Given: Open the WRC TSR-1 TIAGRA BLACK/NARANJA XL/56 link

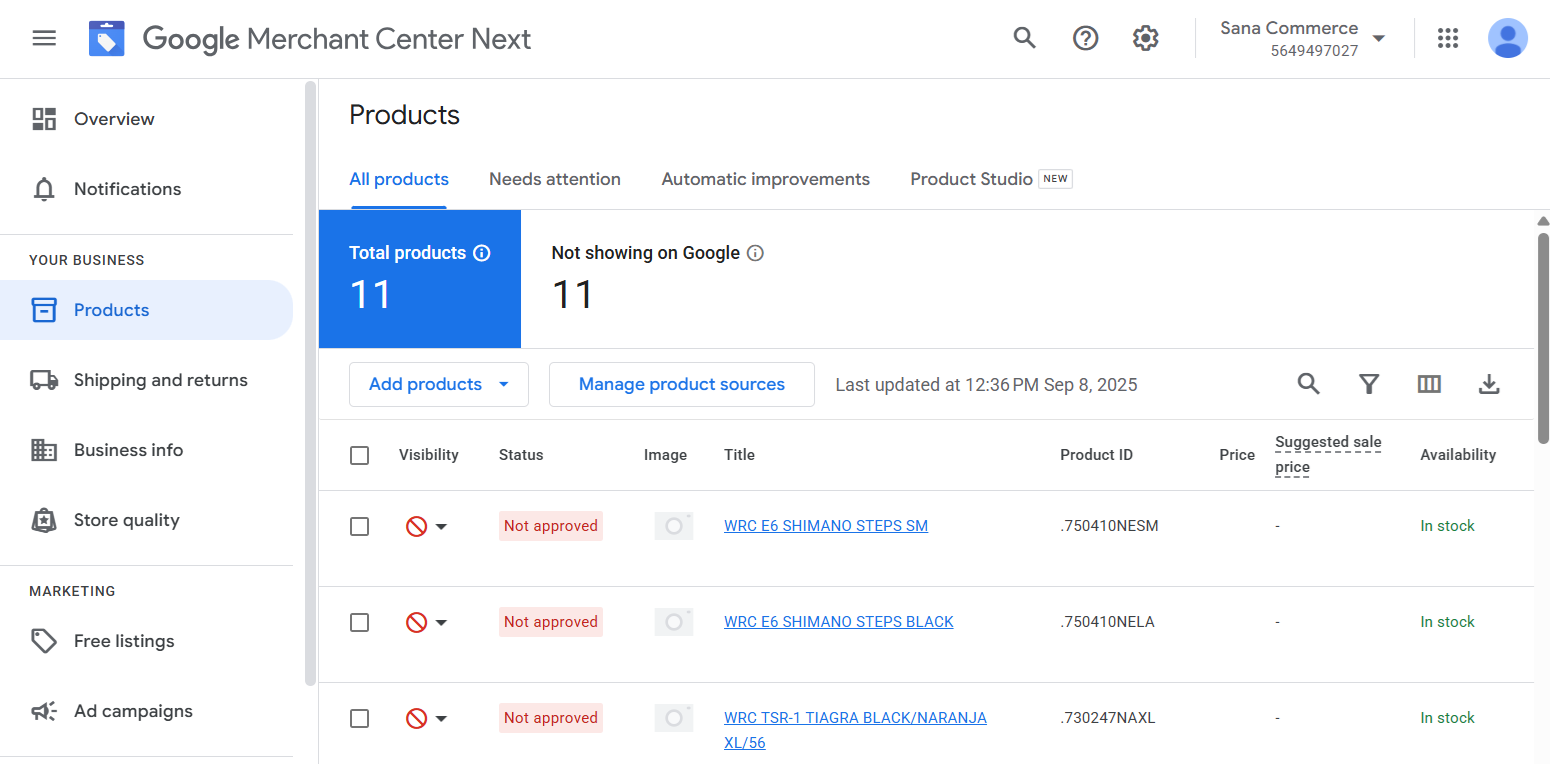Looking at the screenshot, I should pyautogui.click(x=855, y=730).
